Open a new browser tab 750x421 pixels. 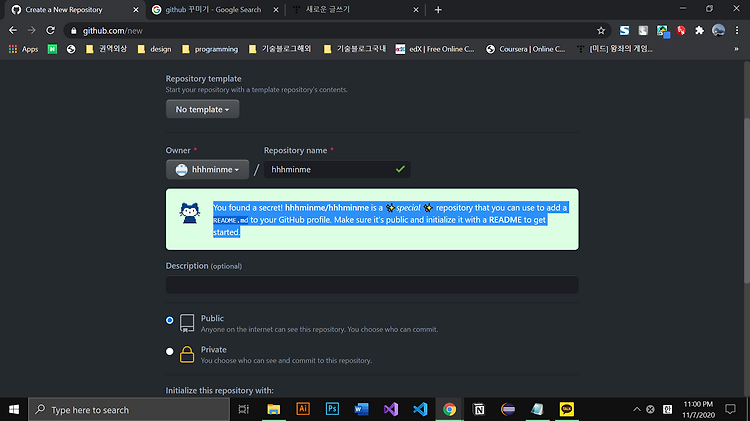click(x=438, y=10)
